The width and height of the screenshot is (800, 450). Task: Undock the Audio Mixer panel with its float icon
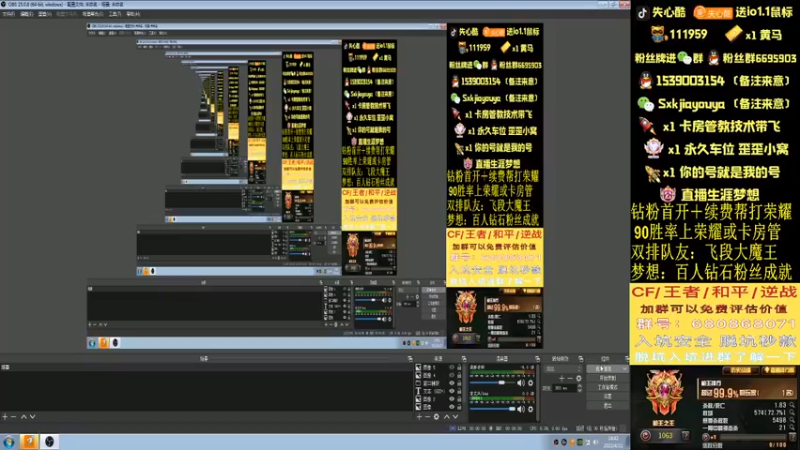coord(537,359)
